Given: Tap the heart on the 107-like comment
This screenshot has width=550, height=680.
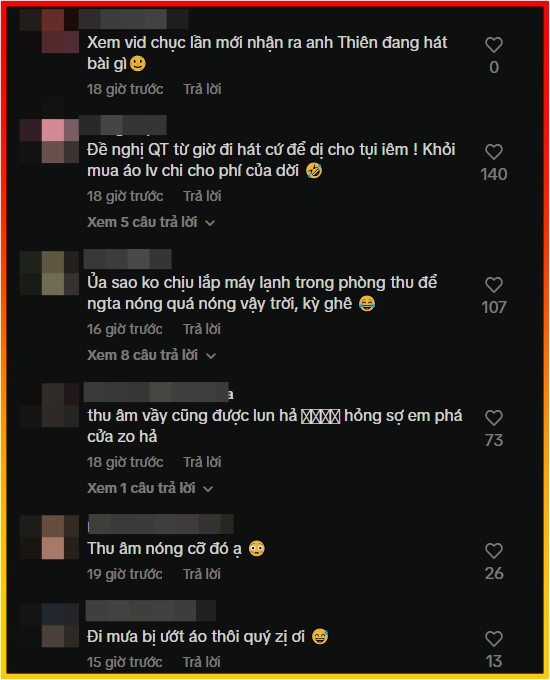Looking at the screenshot, I should point(494,285).
